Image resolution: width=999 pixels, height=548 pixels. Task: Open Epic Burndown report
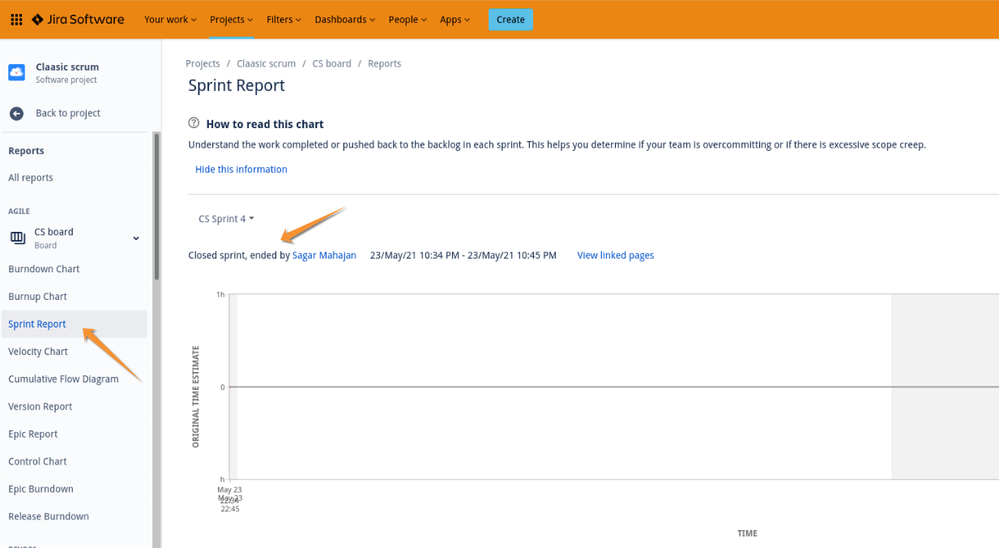point(41,489)
